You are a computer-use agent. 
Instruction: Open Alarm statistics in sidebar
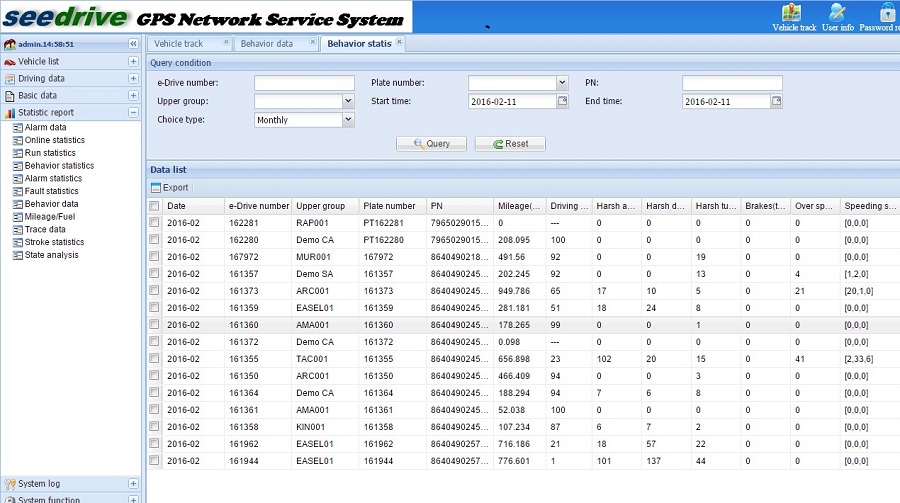tap(53, 179)
